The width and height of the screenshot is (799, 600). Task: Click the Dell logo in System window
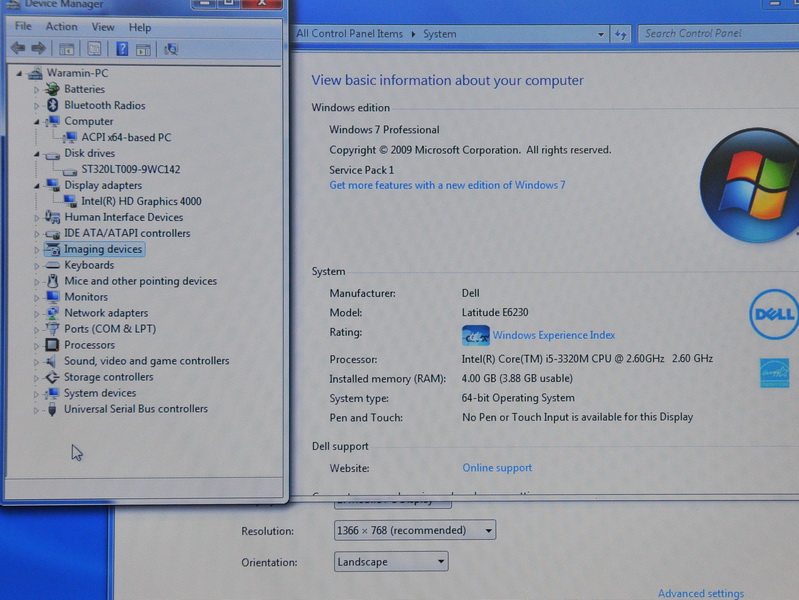[x=774, y=314]
